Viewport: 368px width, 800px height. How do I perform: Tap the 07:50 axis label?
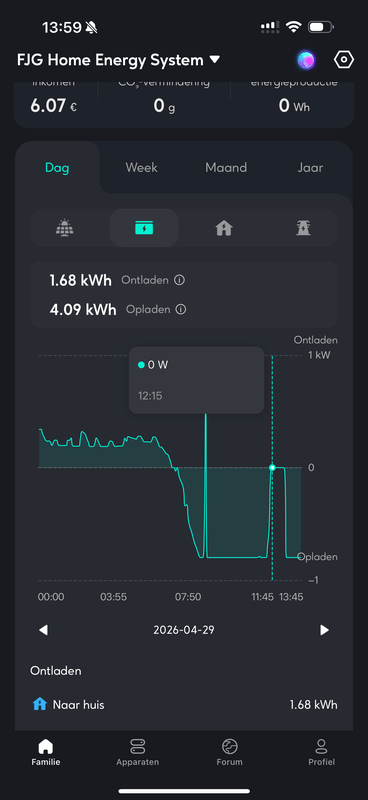tap(188, 597)
